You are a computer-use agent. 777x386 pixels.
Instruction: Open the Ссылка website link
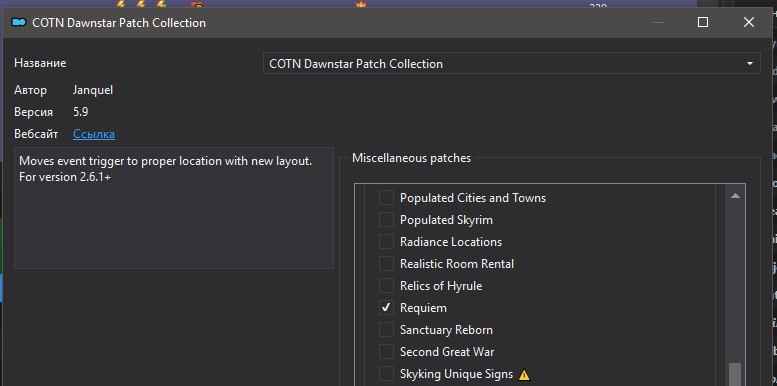[x=94, y=134]
